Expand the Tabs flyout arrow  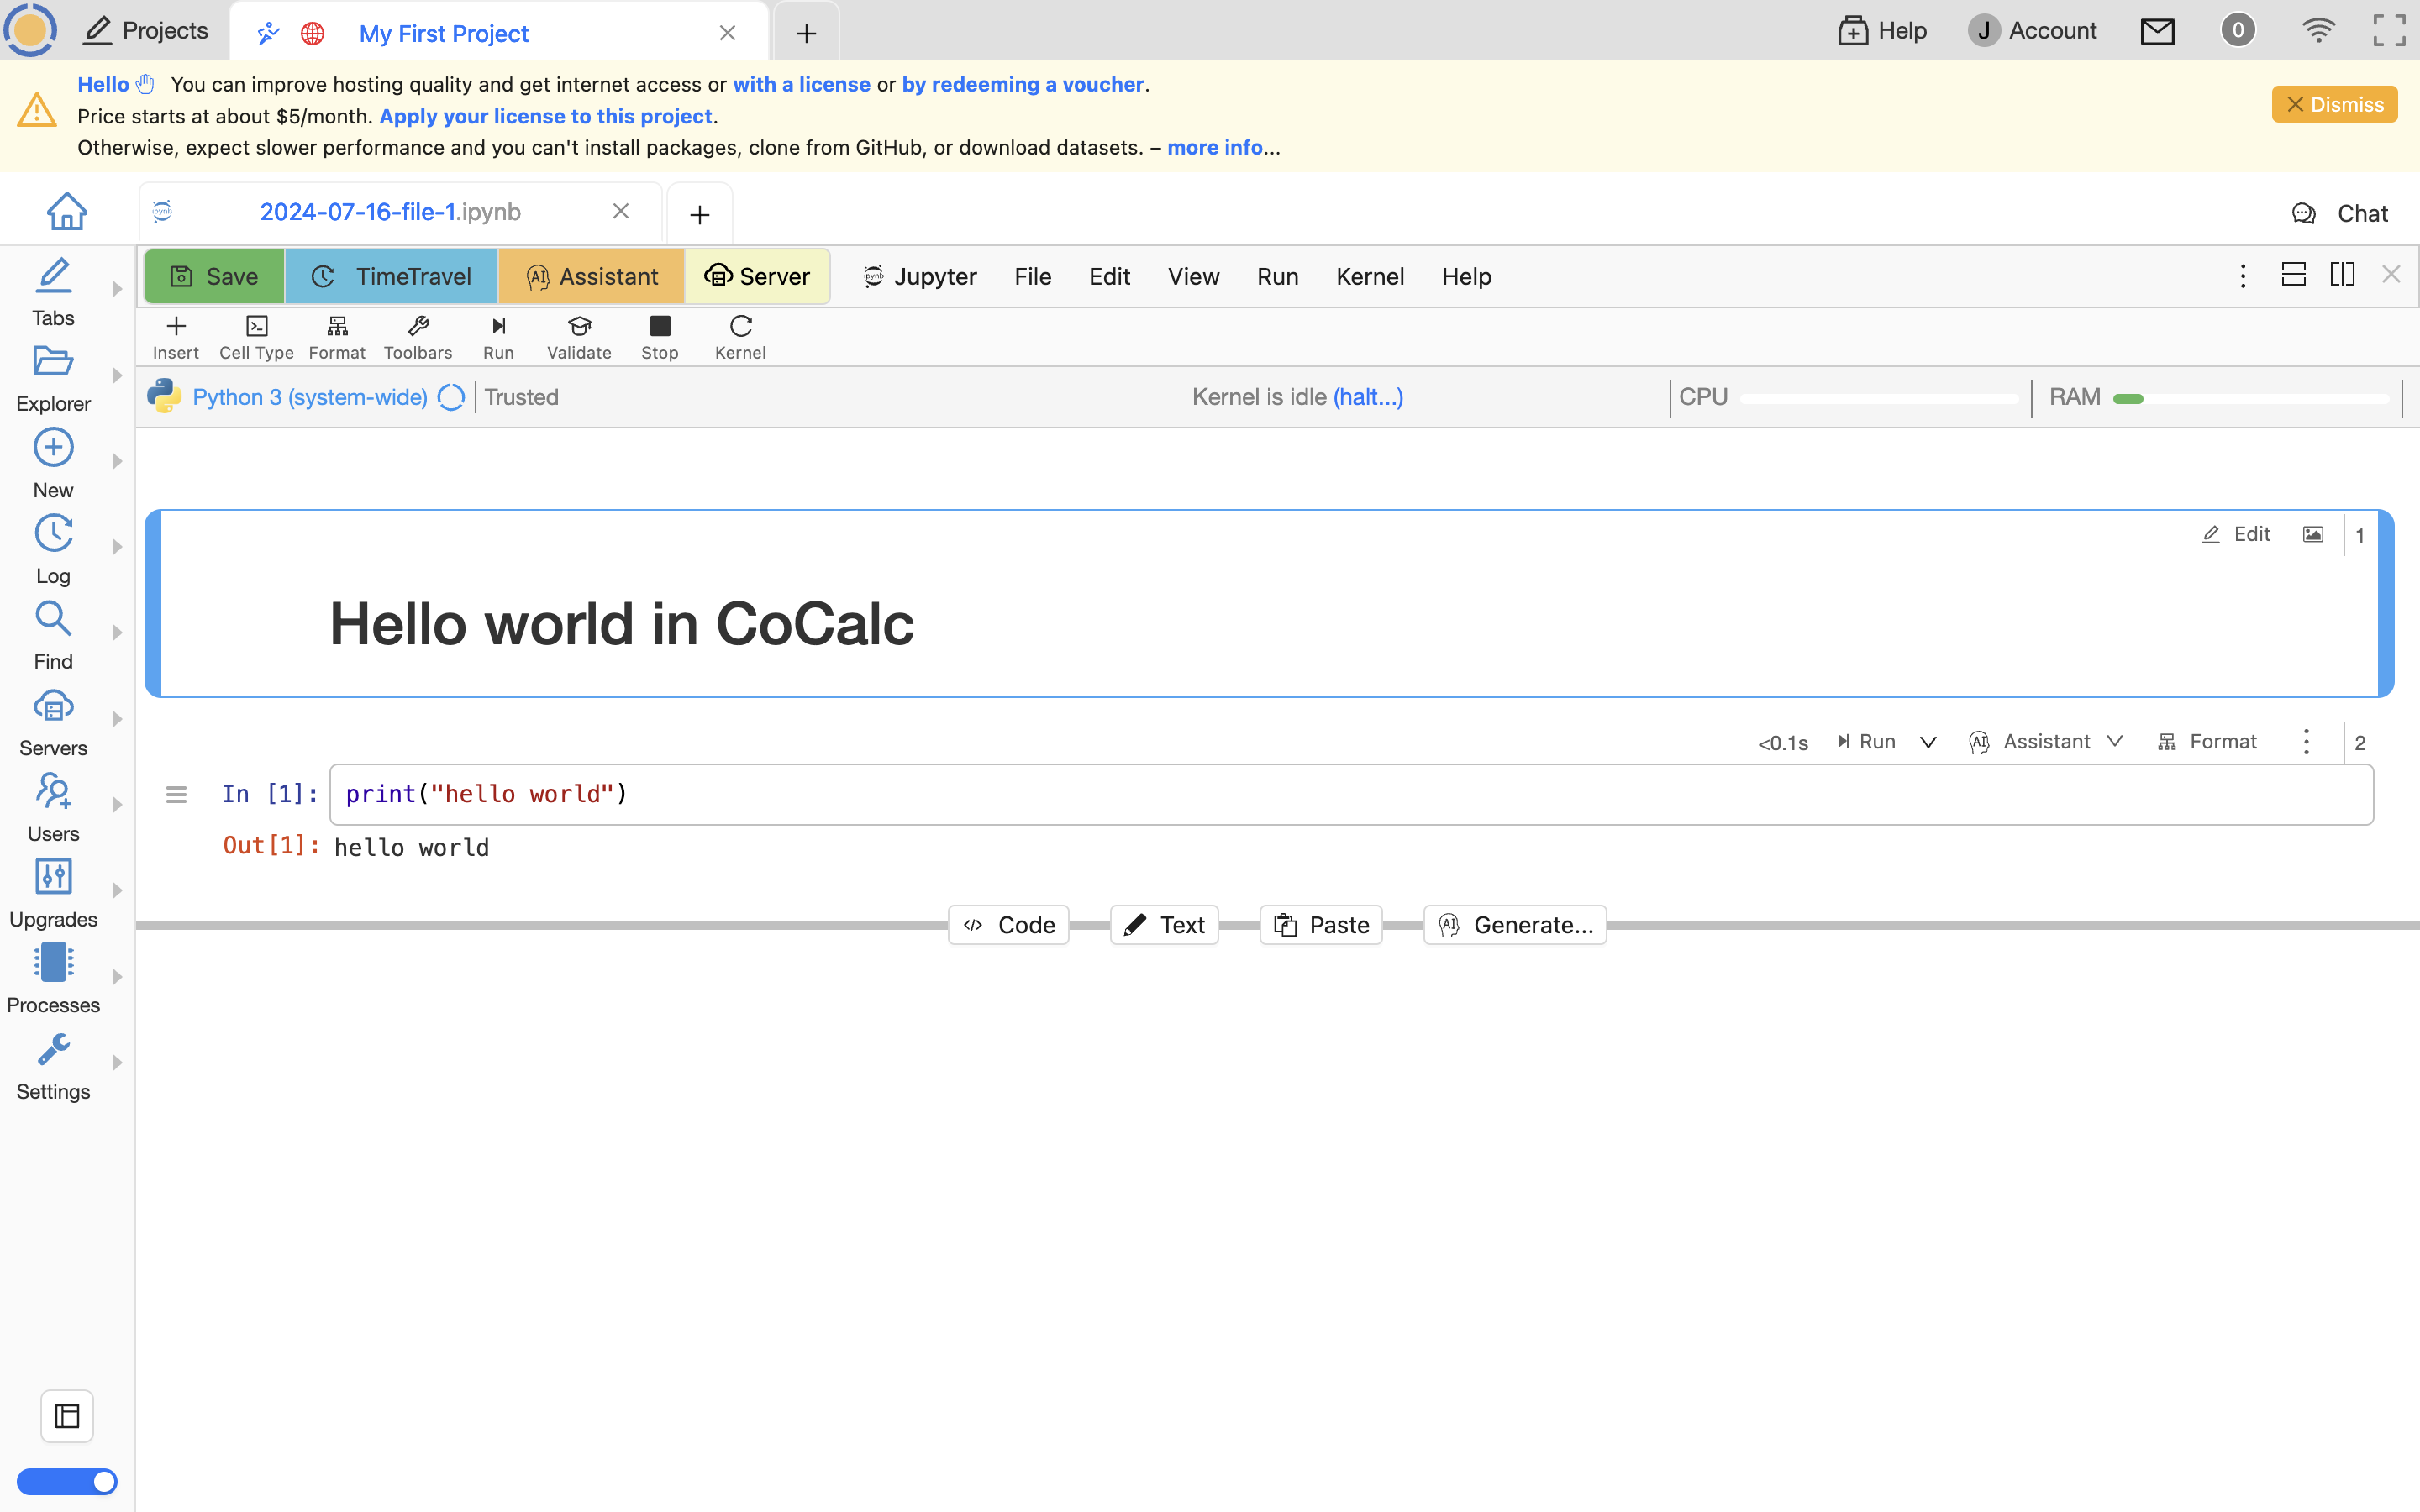click(x=117, y=289)
